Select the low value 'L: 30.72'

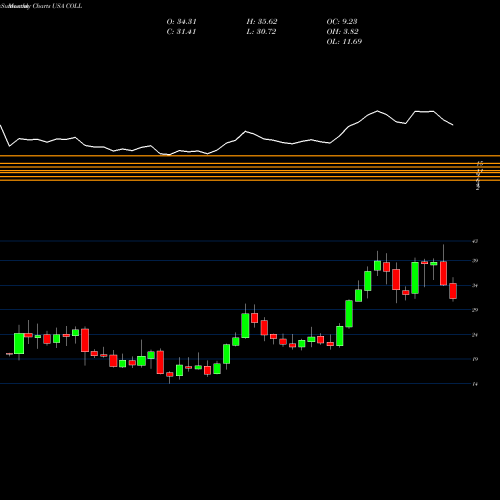(261, 32)
